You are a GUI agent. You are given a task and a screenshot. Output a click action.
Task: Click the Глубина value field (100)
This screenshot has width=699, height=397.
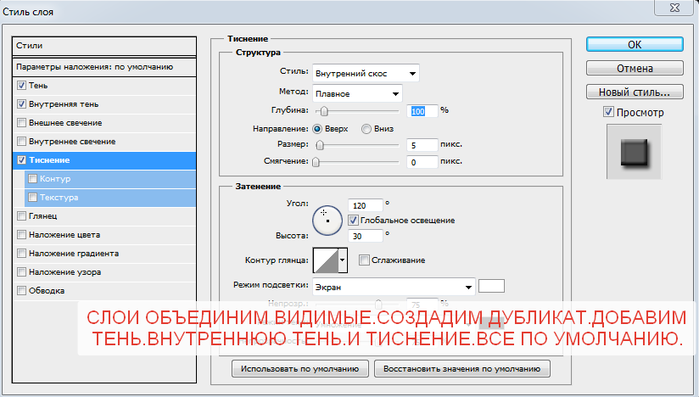click(x=422, y=111)
